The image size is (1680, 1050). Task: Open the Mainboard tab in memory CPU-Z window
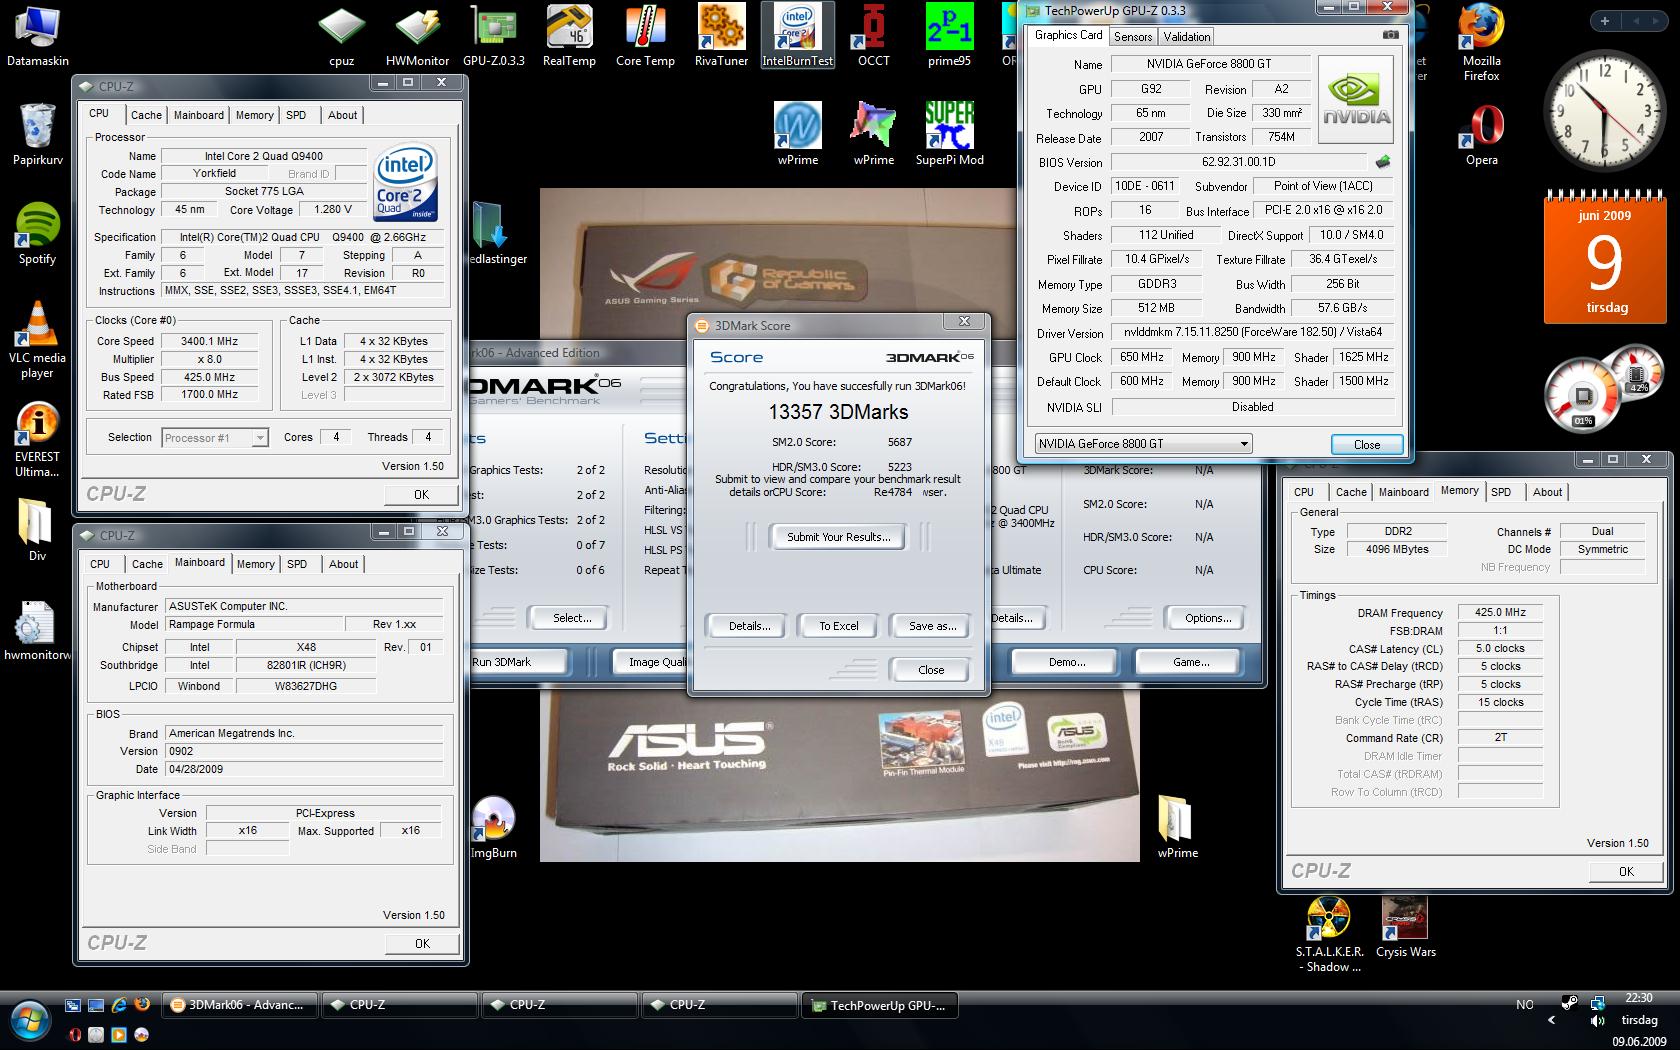(x=1403, y=492)
